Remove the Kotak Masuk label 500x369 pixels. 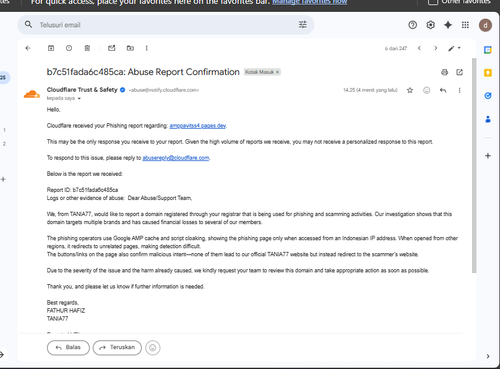coord(277,72)
